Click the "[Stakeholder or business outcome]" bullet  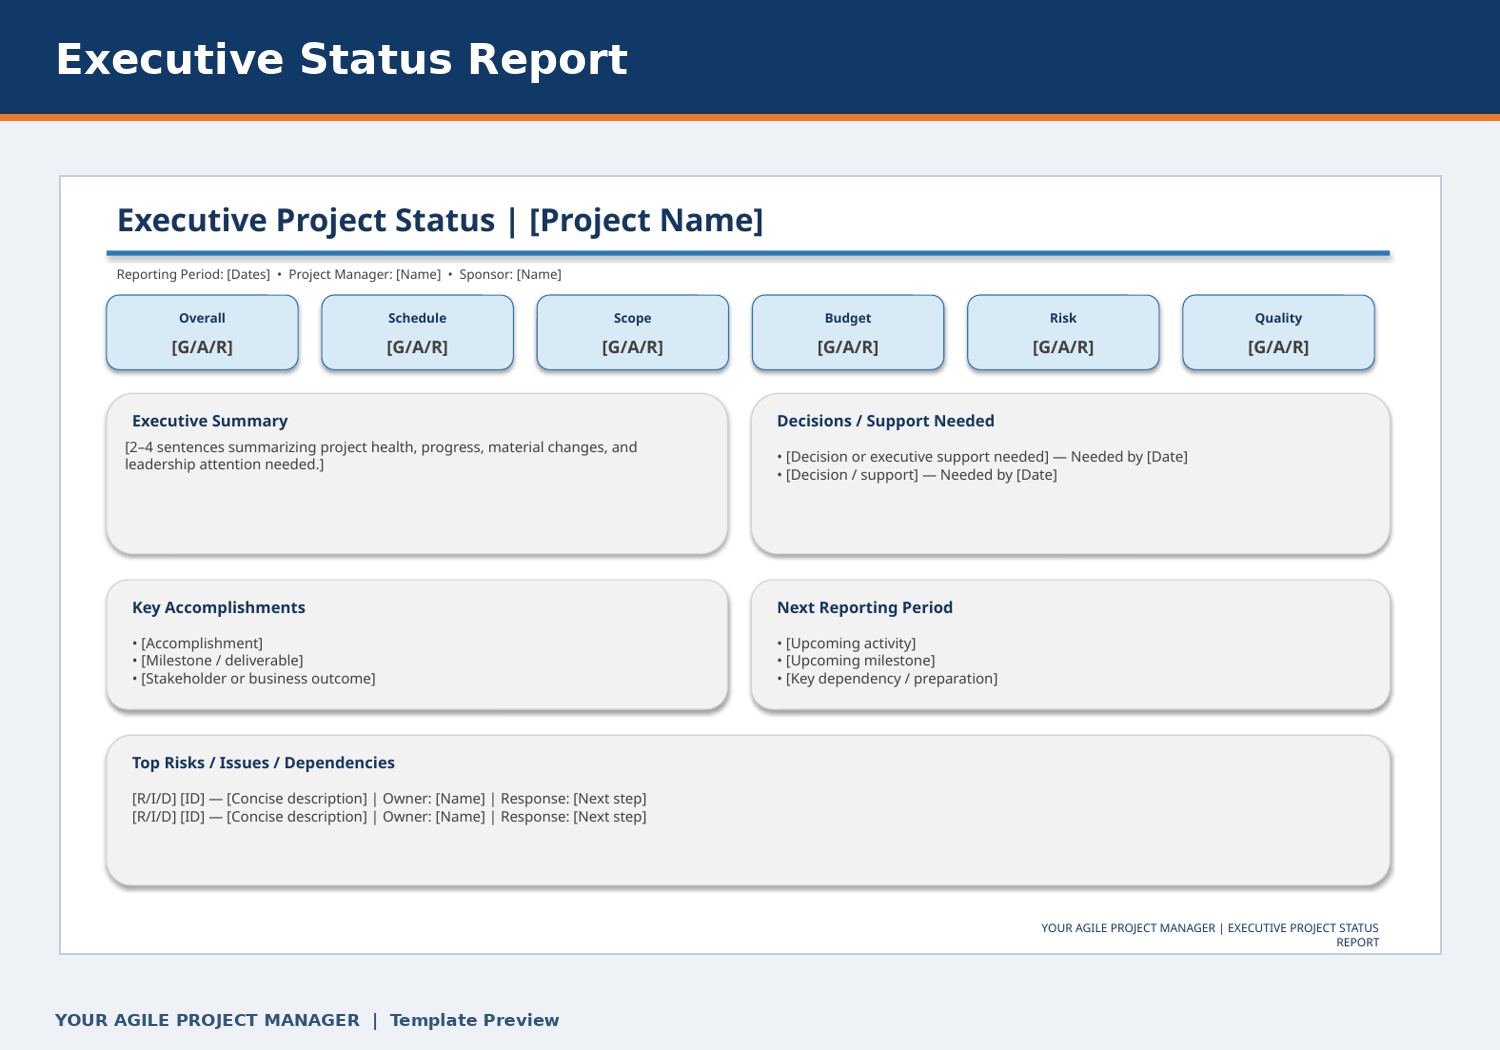[254, 679]
